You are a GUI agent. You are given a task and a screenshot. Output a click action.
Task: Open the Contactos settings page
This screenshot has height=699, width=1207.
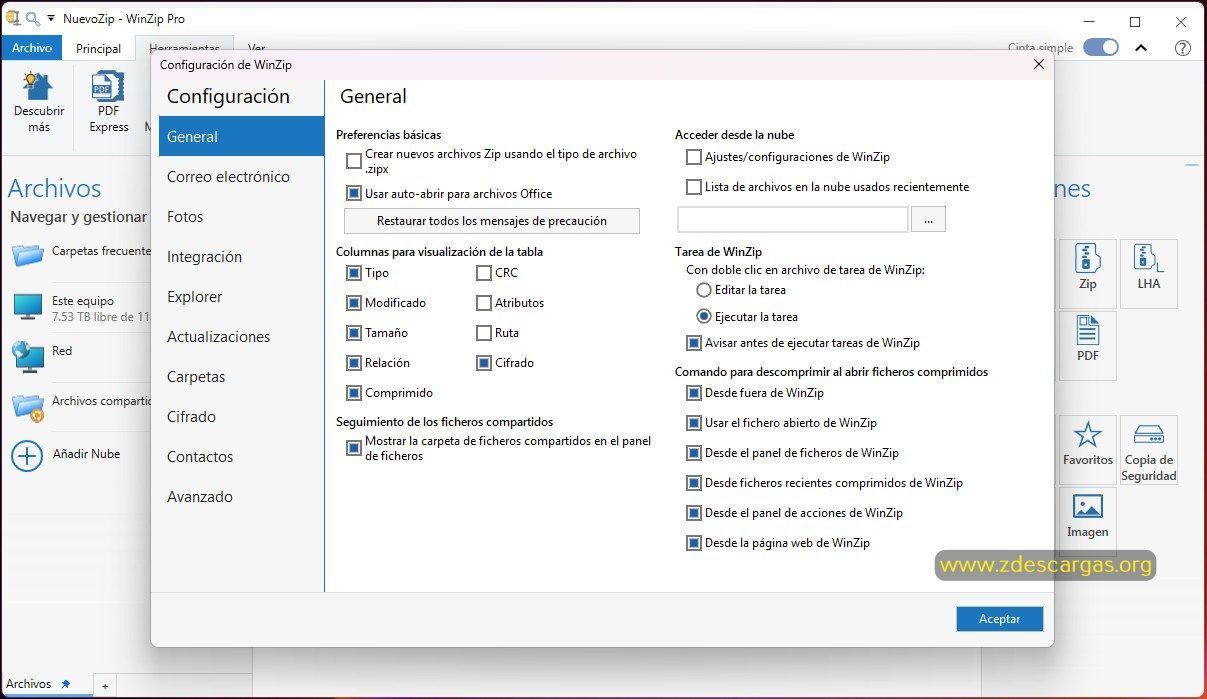[241, 457]
